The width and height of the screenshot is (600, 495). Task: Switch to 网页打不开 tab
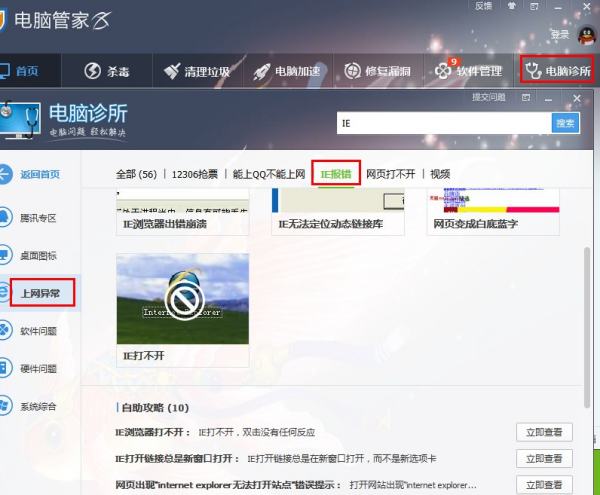(x=390, y=174)
